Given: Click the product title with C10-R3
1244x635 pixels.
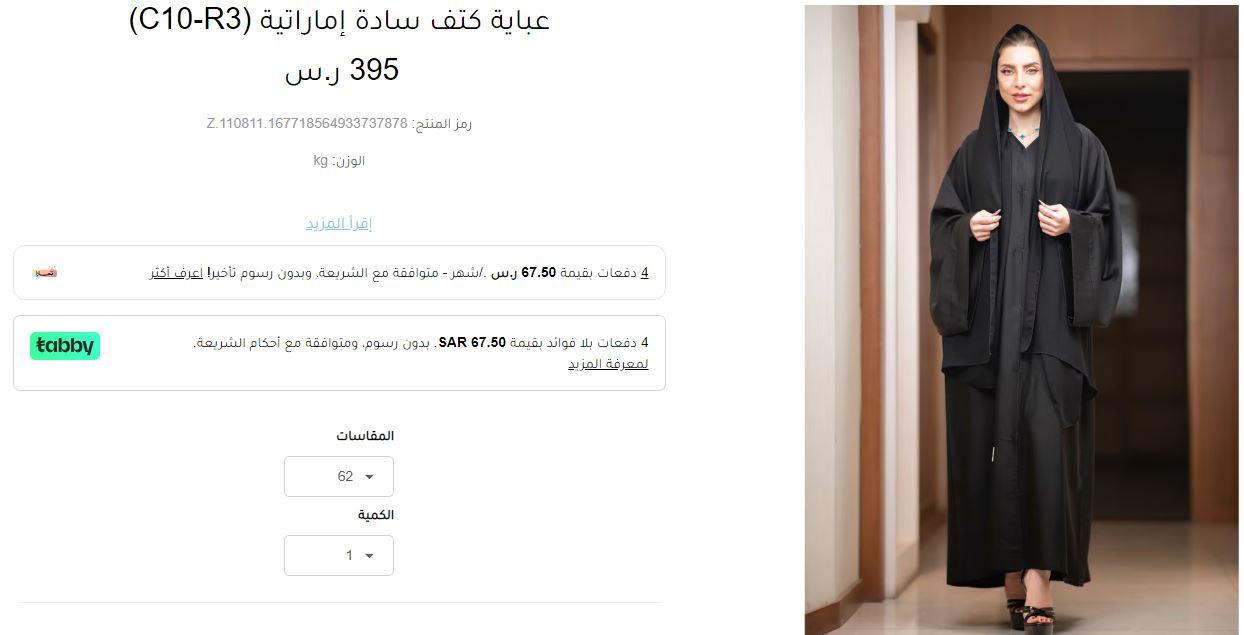Looking at the screenshot, I should coord(339,20).
